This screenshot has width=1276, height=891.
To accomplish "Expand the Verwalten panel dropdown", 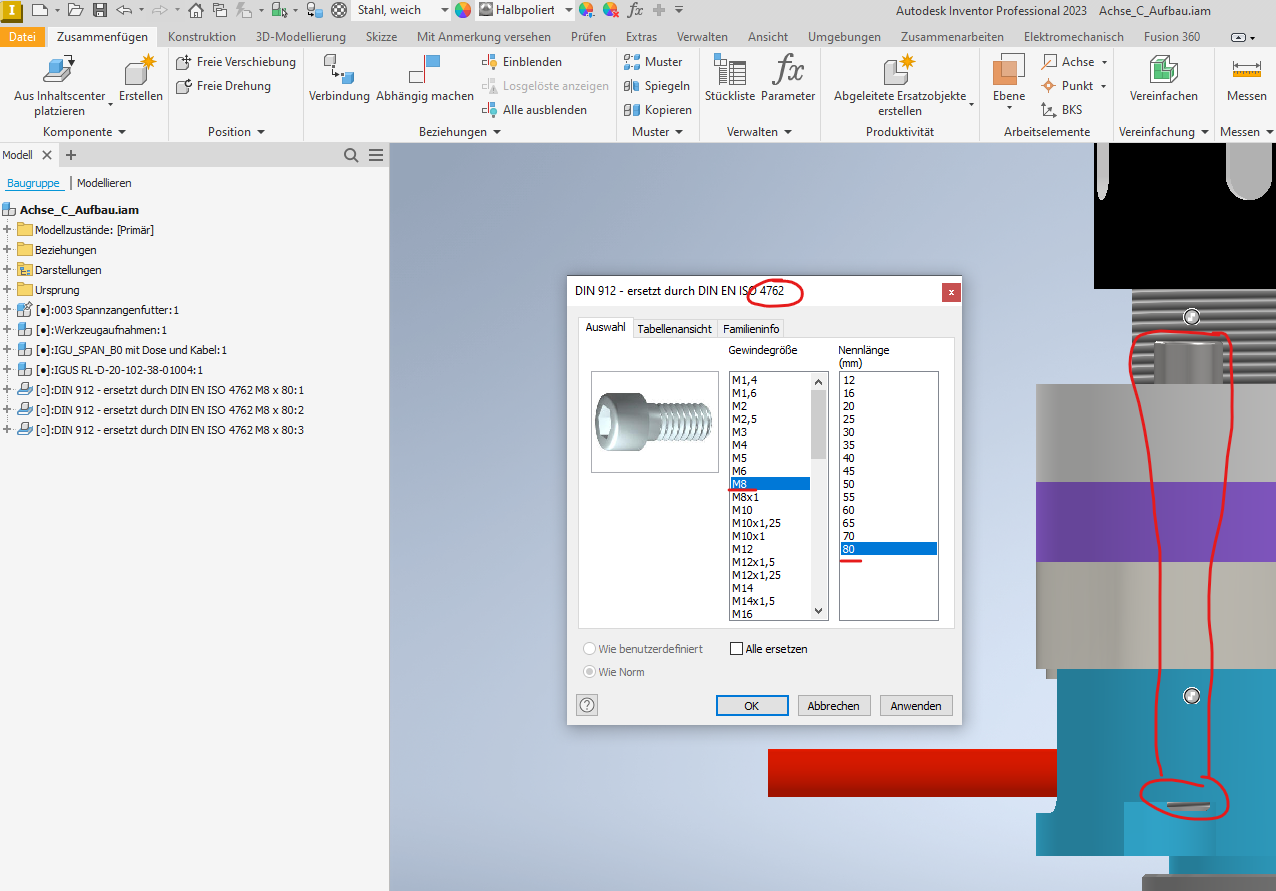I will [x=787, y=132].
